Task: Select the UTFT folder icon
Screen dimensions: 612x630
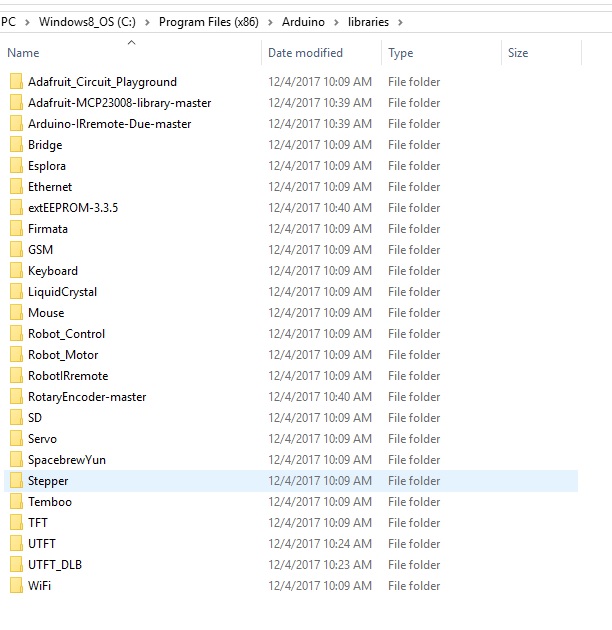Action: point(16,543)
